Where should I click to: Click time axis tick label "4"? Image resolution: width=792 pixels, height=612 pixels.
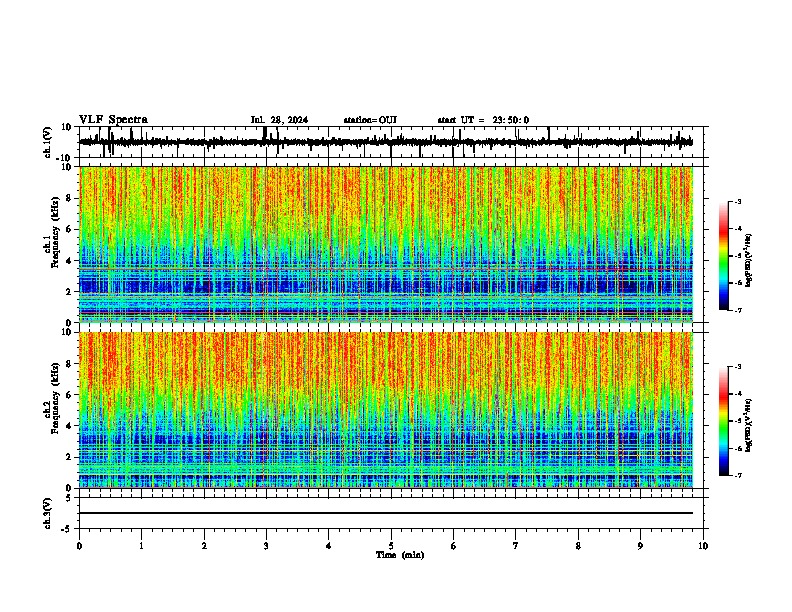coord(329,545)
